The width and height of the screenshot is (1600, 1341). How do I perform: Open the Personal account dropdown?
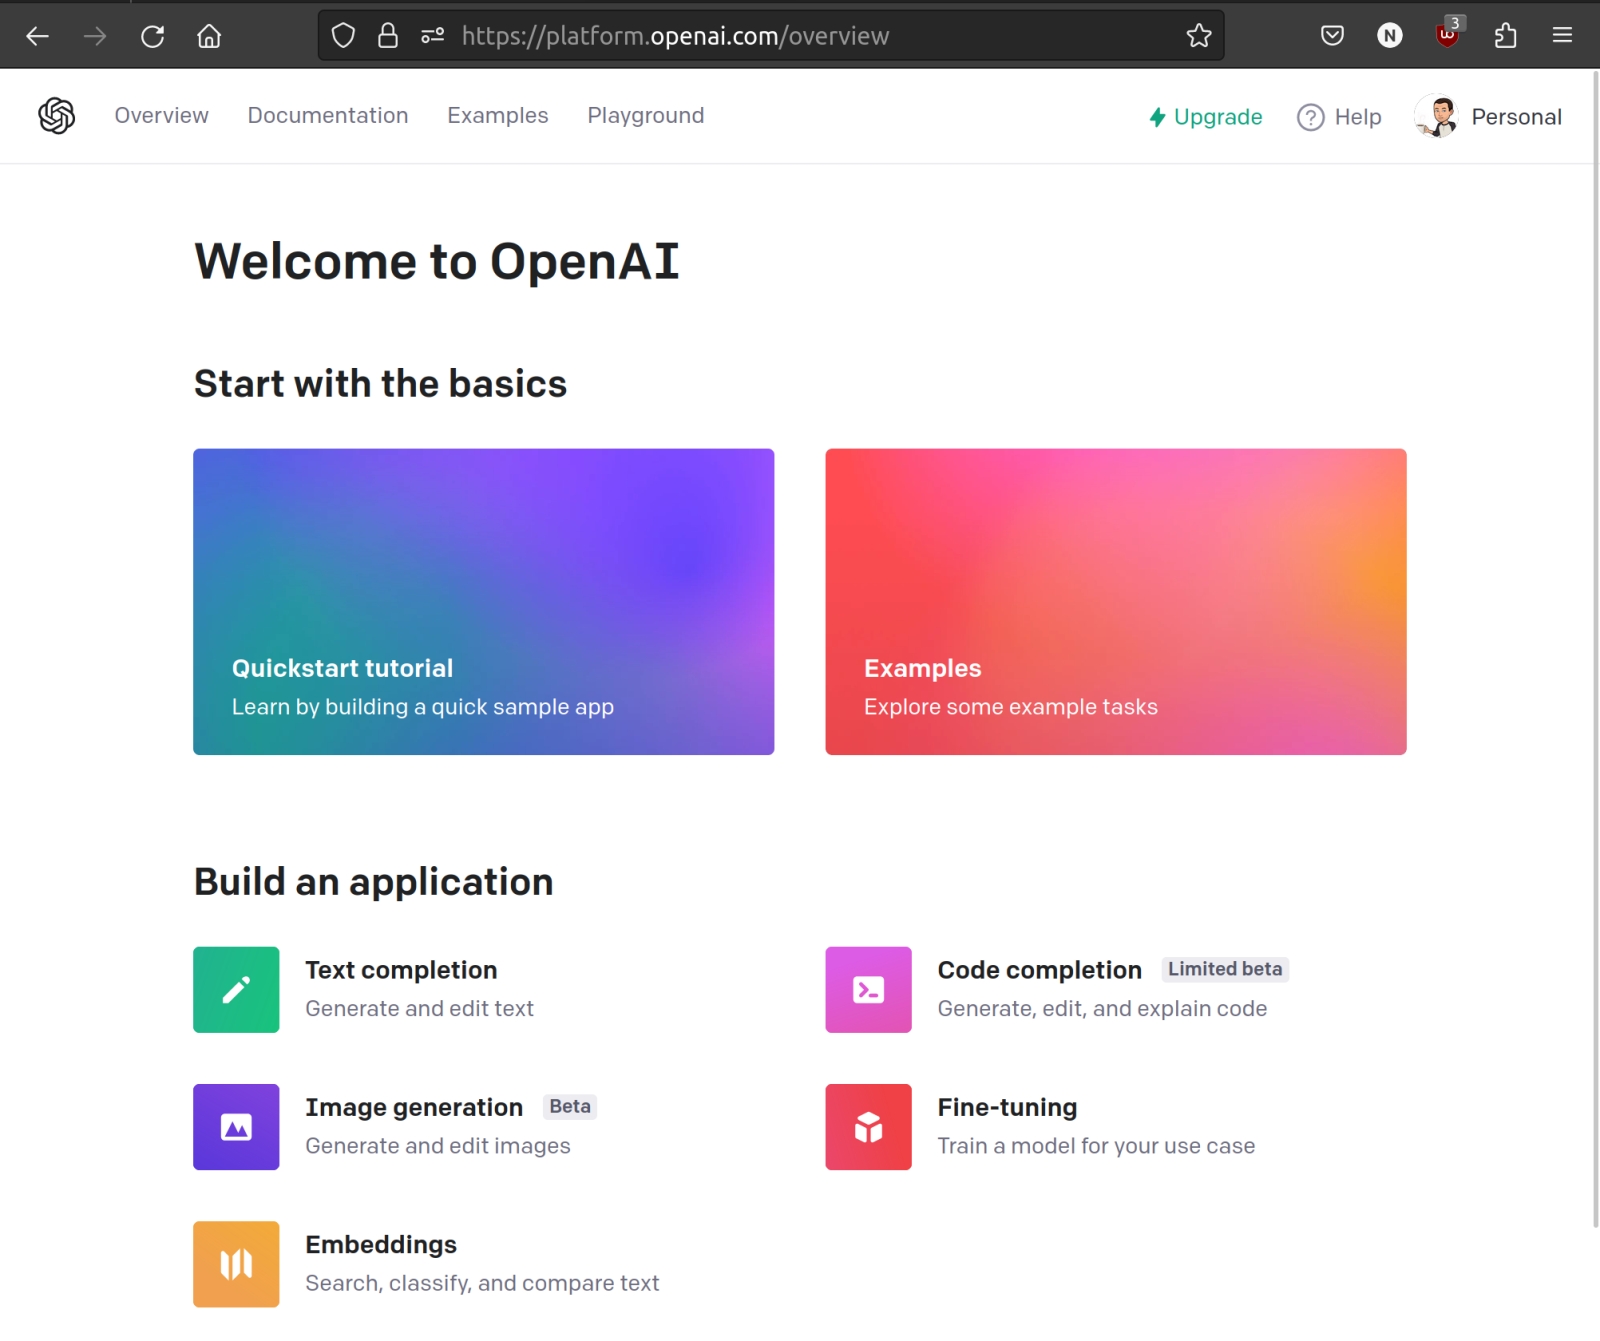pyautogui.click(x=1516, y=117)
